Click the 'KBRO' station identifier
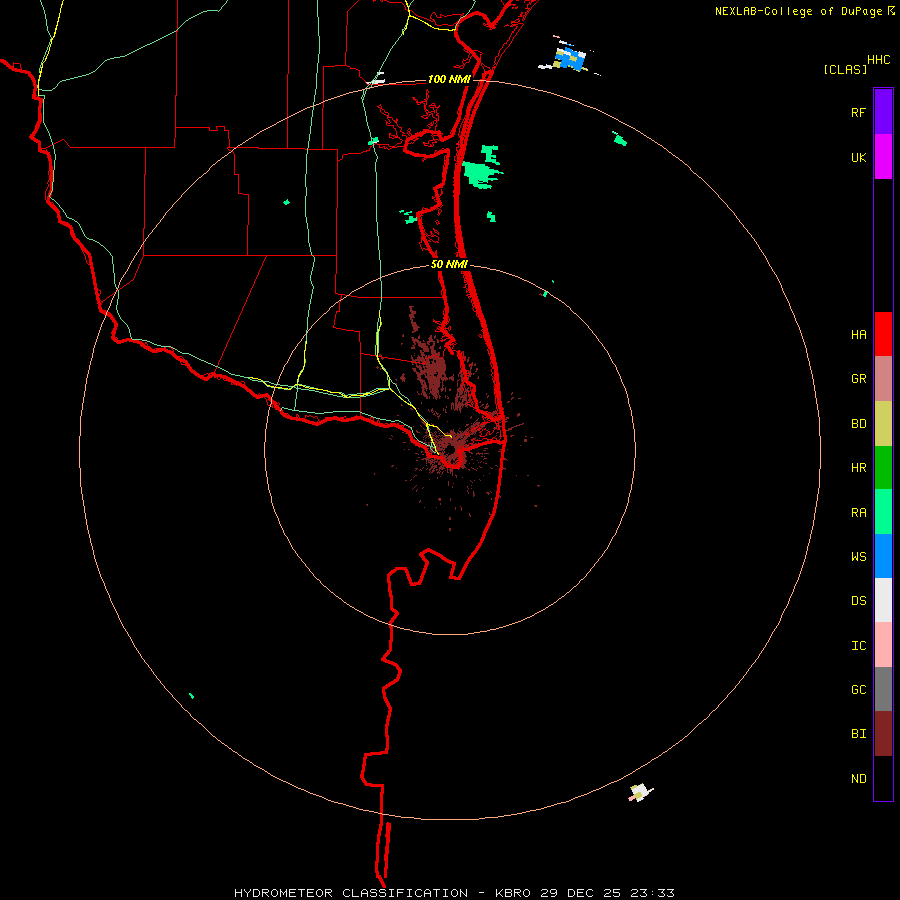Screen dimensions: 900x900 pos(515,893)
